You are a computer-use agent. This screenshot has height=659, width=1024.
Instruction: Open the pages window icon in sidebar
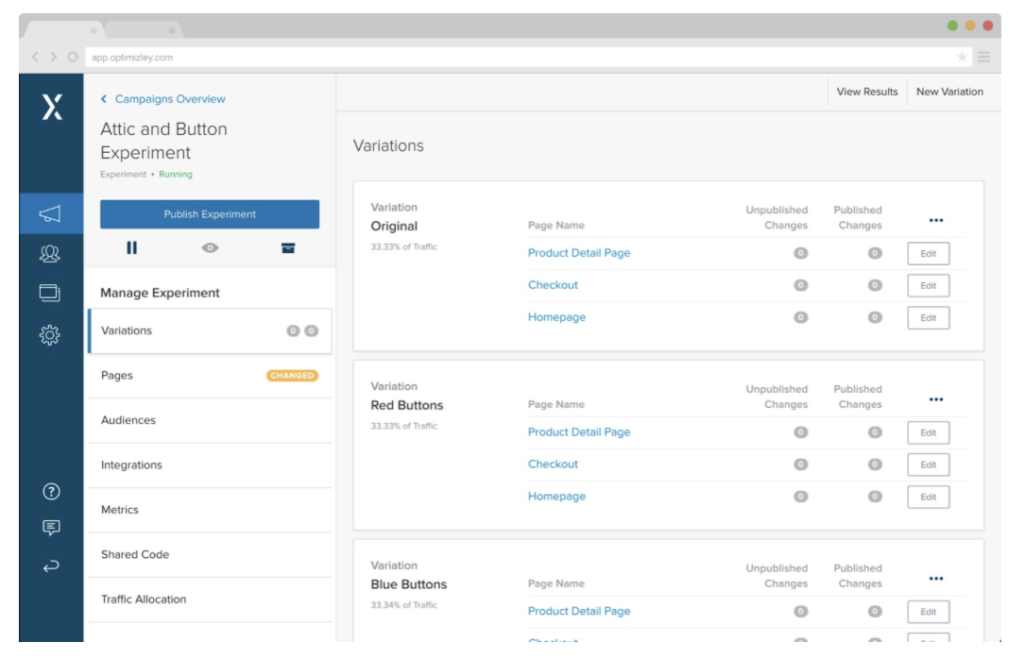pos(50,293)
